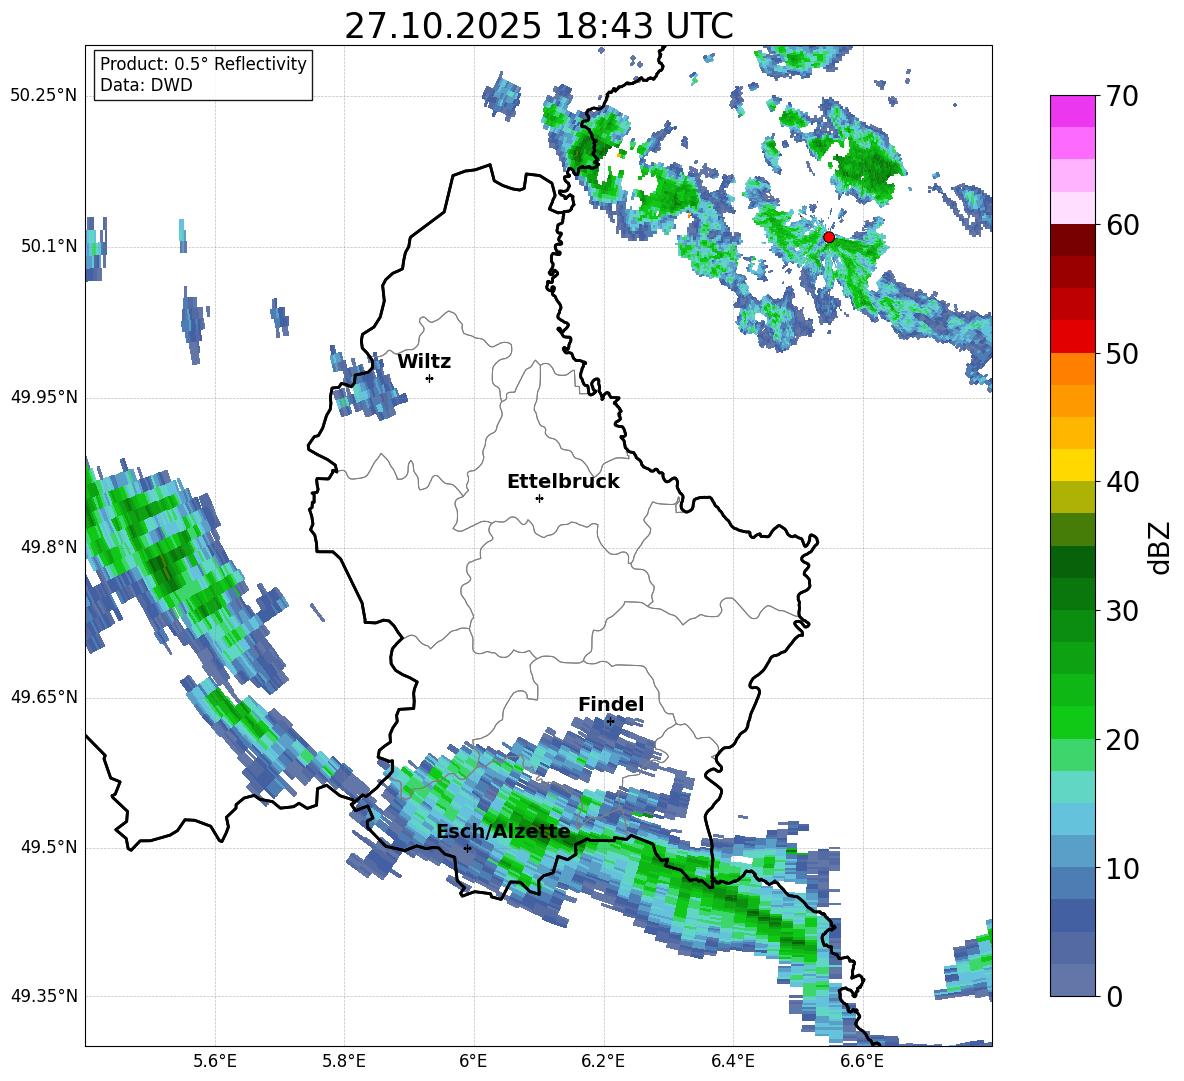Viewport: 1184px width, 1081px height.
Task: Click the 5.8°E longitude label
Action: coord(344,1061)
